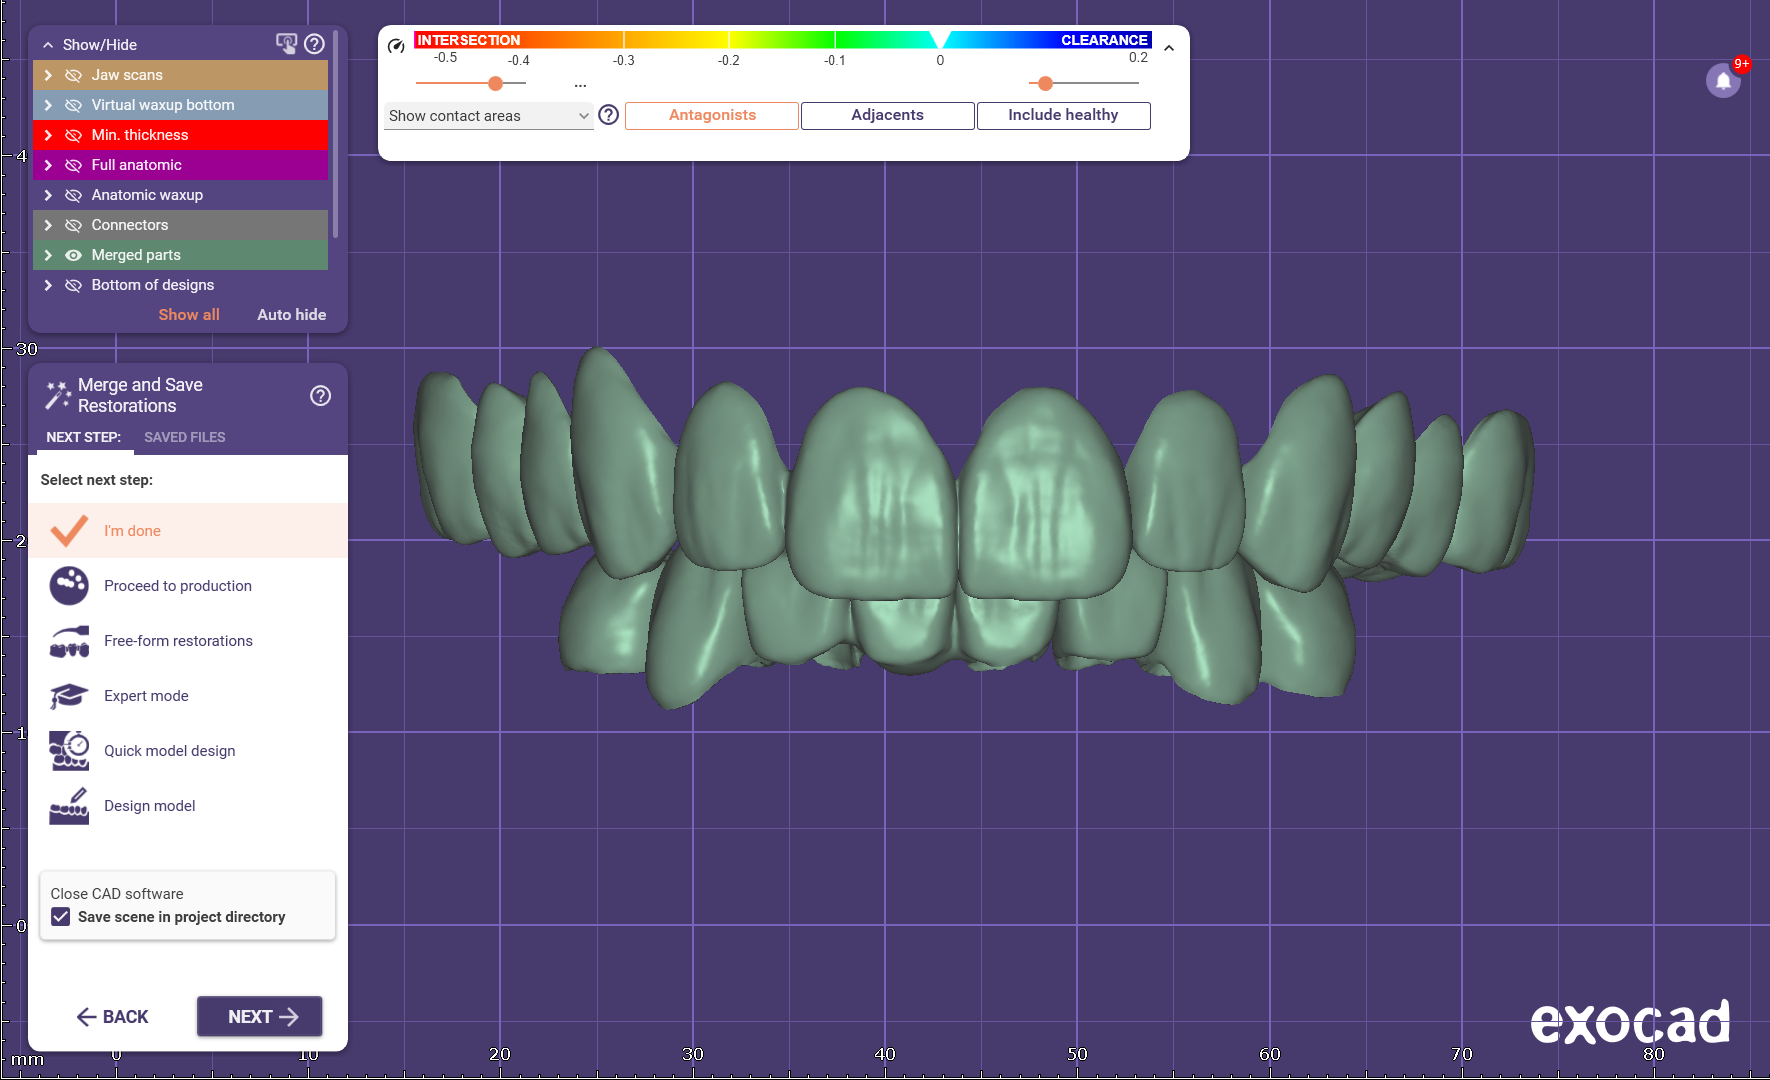Image resolution: width=1770 pixels, height=1080 pixels.
Task: Click the Design model icon
Action: tap(69, 806)
